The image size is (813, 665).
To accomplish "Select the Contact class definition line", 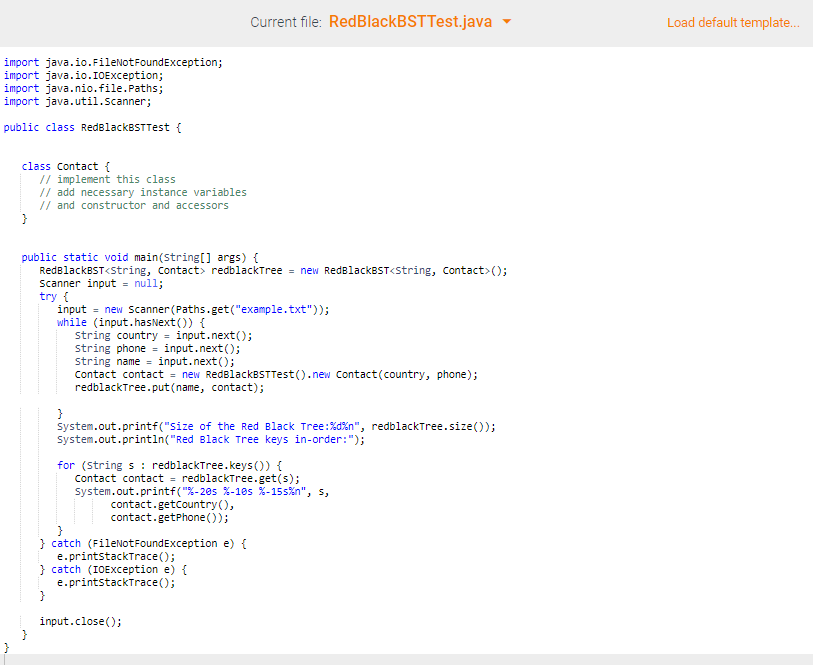I will tap(57, 166).
